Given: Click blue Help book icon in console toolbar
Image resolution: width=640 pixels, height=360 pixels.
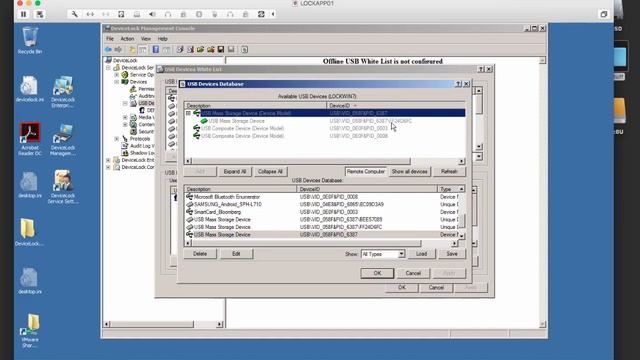Looking at the screenshot, I should (156, 49).
